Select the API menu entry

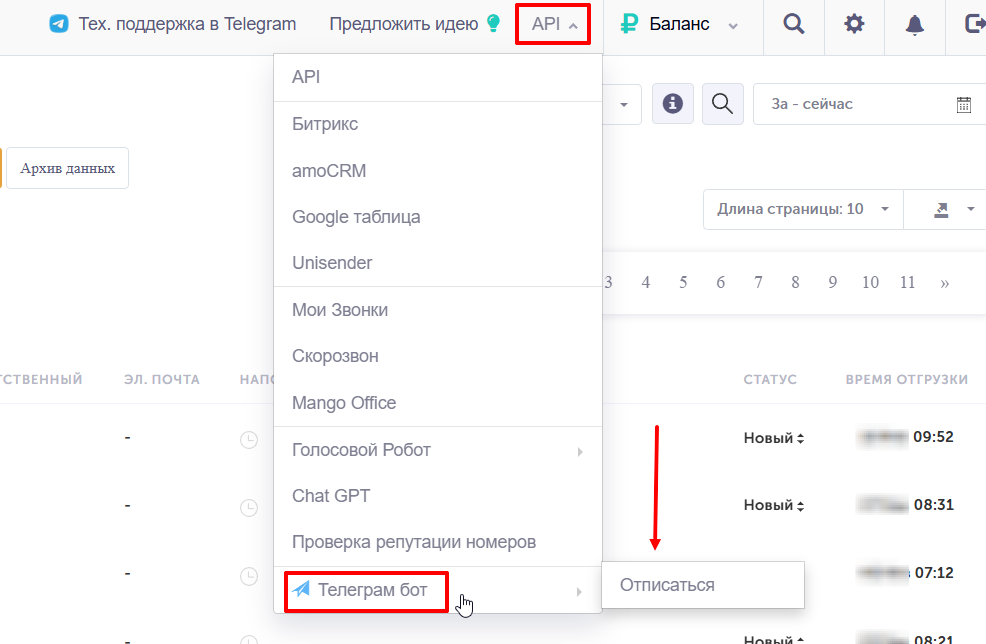tap(438, 77)
